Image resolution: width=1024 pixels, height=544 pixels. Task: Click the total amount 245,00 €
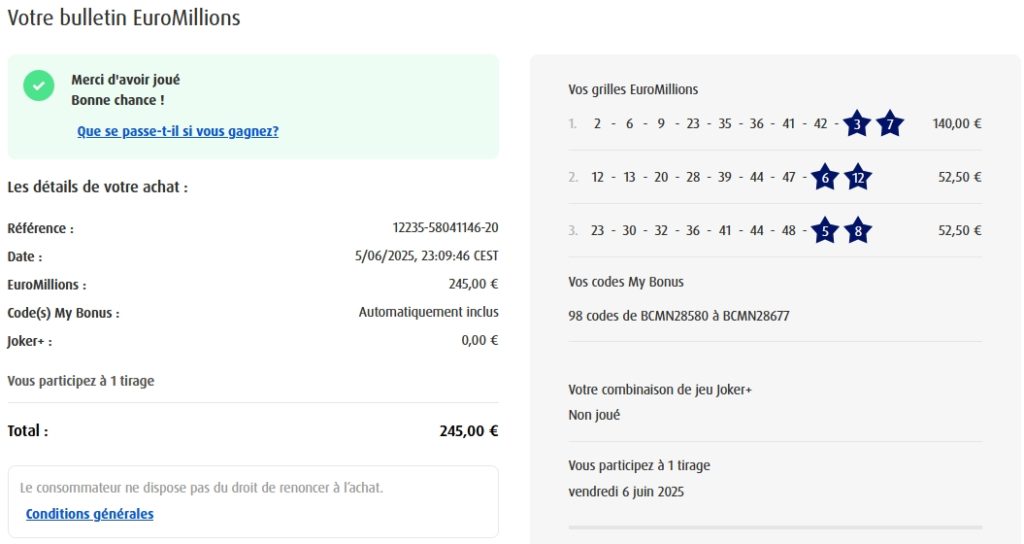click(x=468, y=431)
